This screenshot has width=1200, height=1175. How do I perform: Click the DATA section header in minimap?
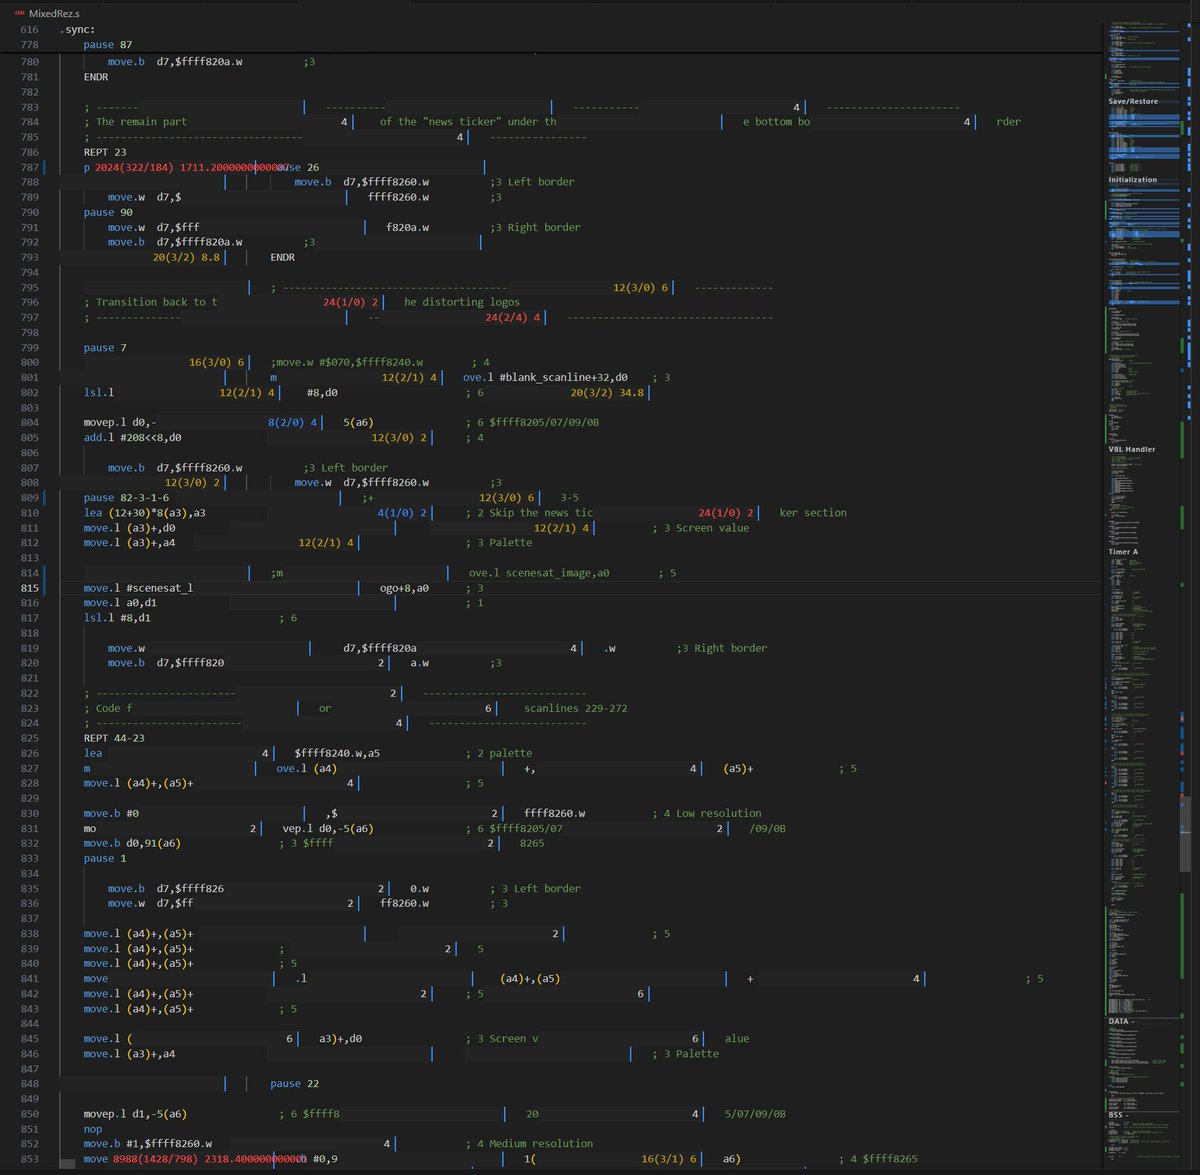click(1119, 1022)
